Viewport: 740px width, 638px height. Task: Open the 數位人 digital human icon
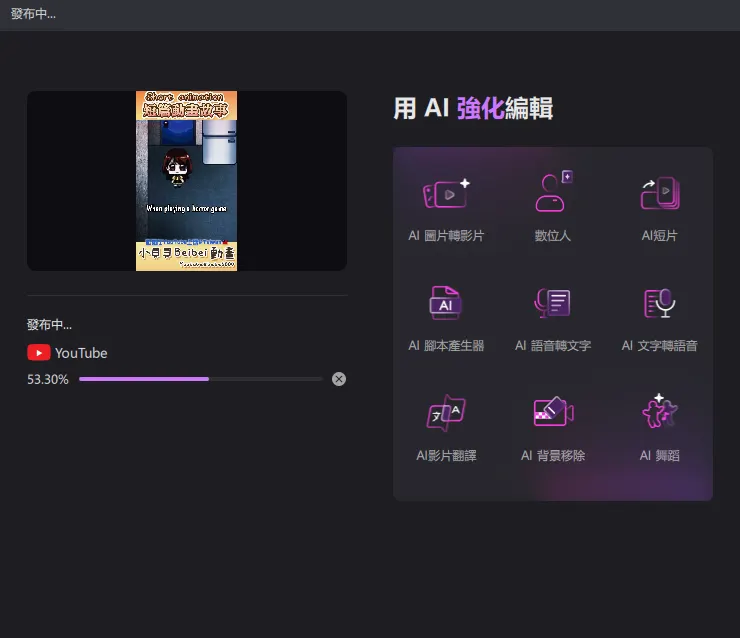pyautogui.click(x=553, y=191)
